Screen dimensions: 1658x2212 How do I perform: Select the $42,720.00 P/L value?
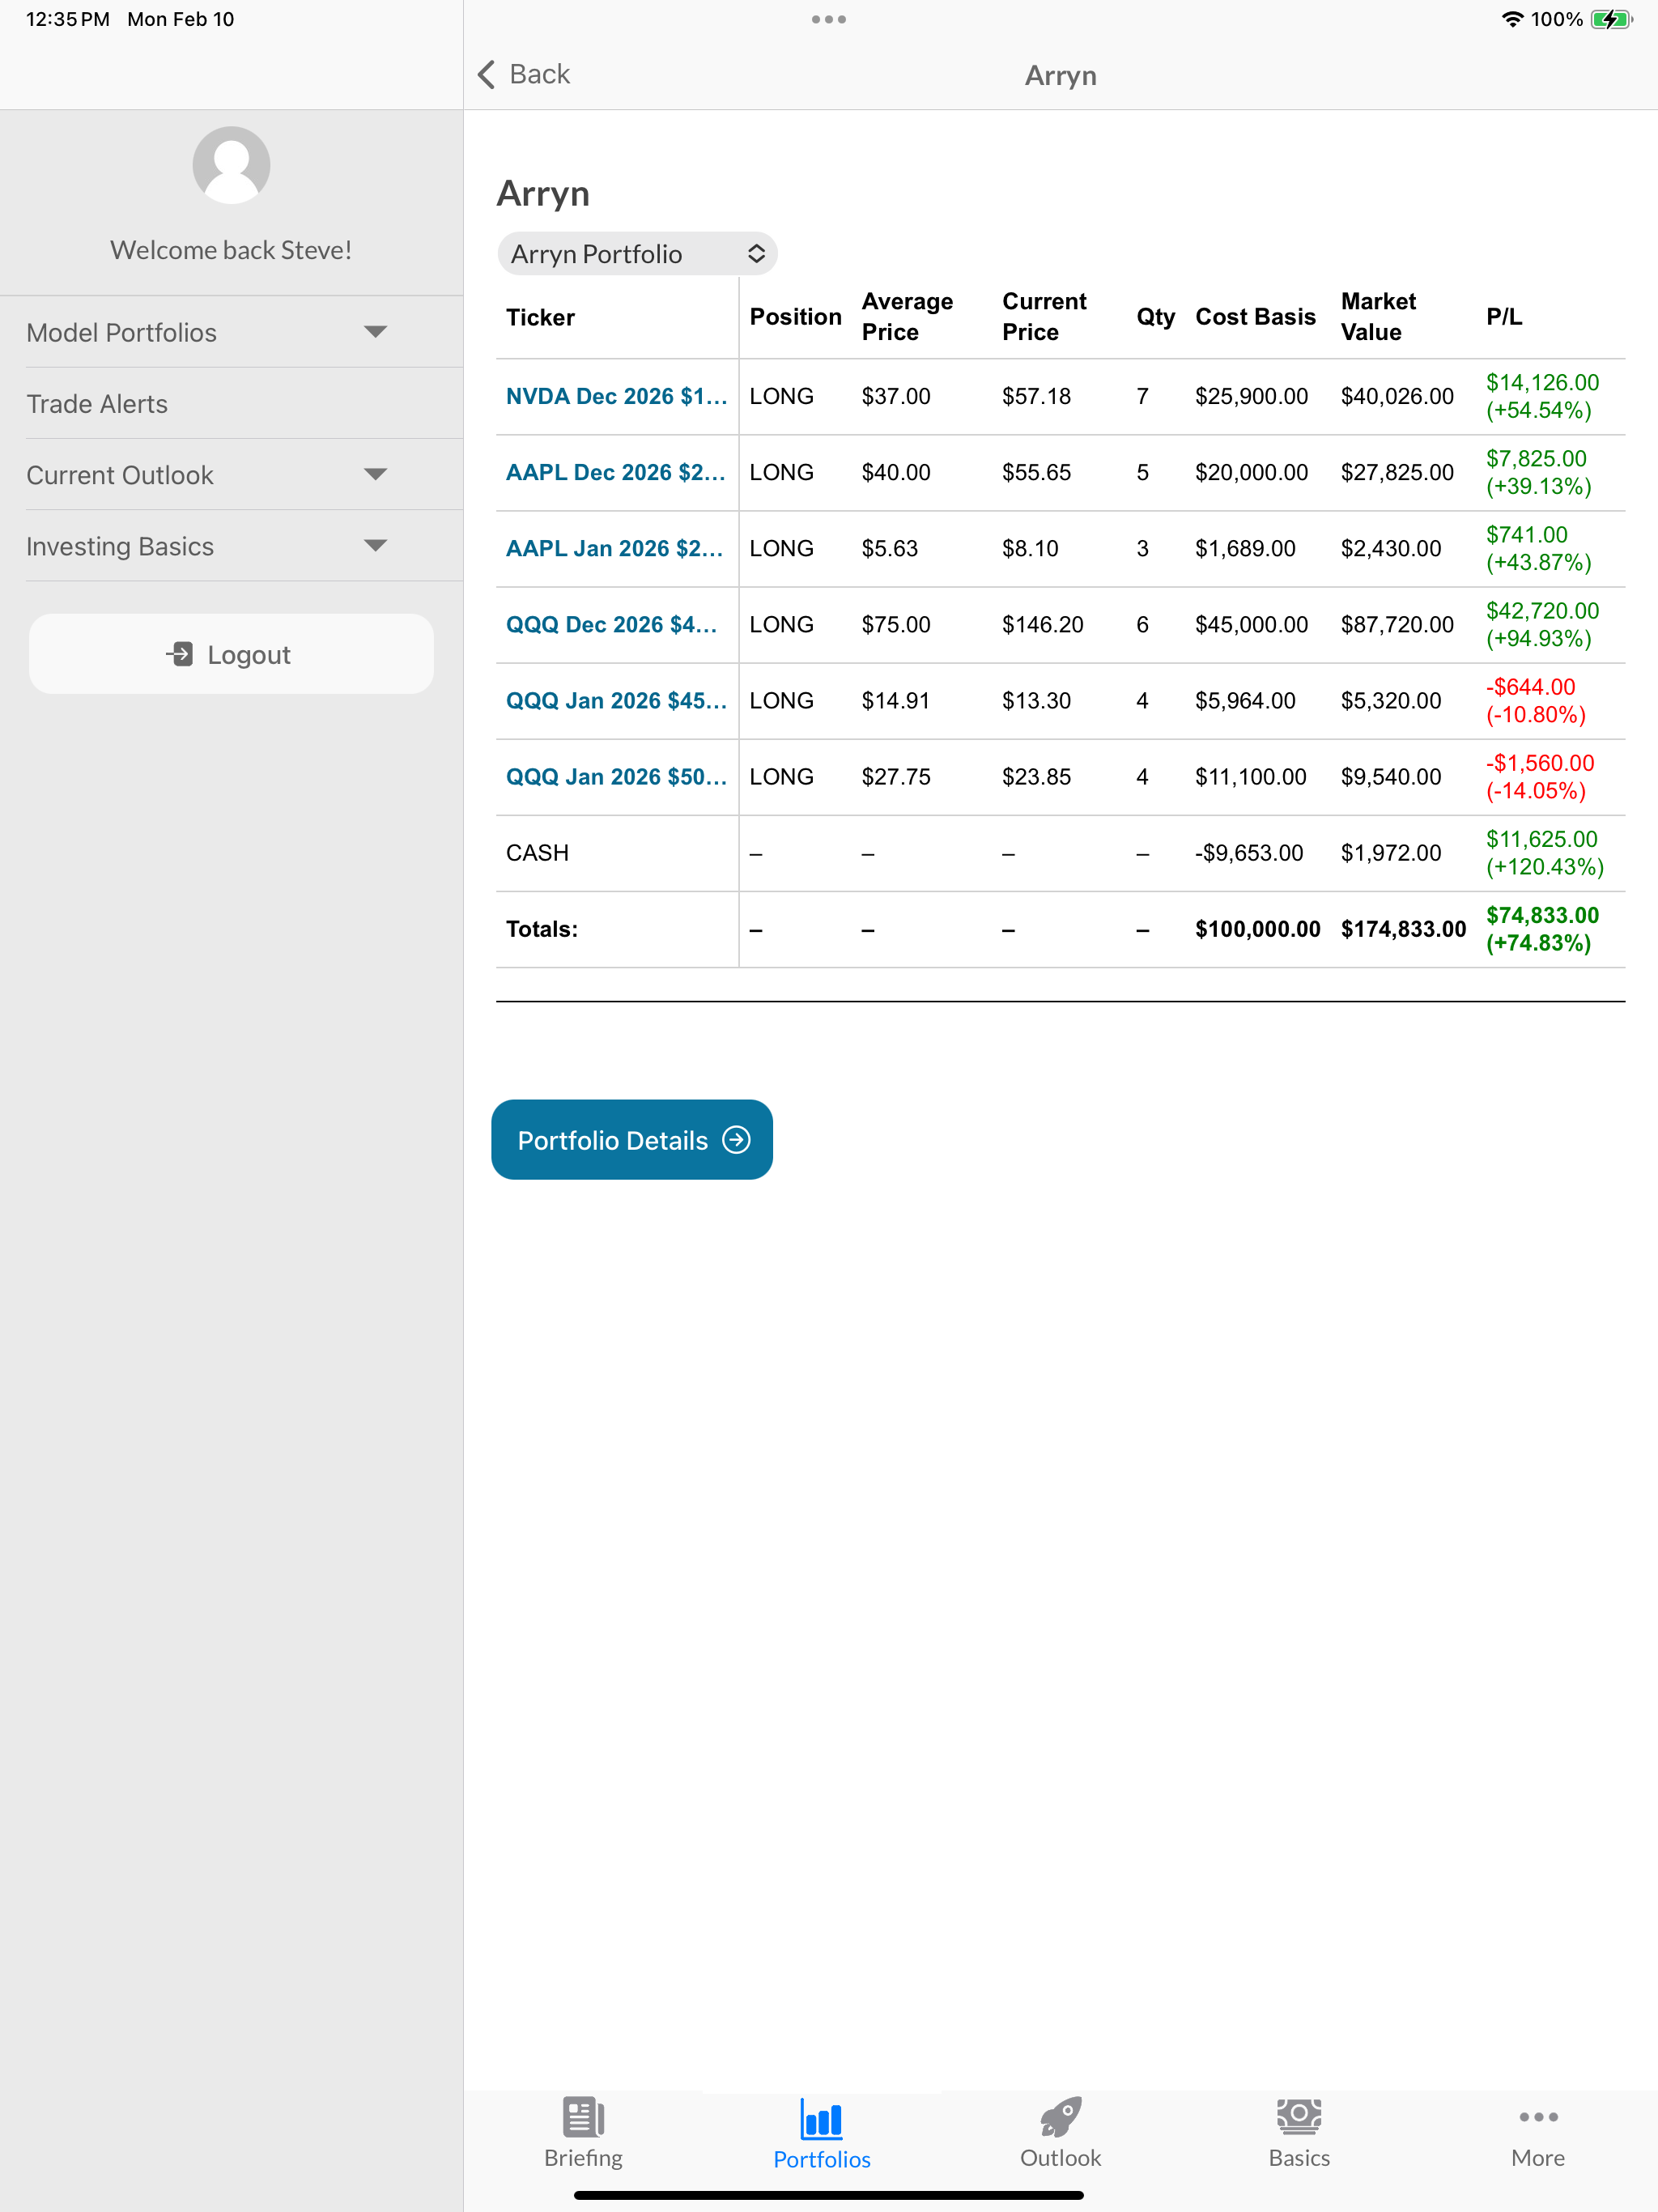[1542, 611]
